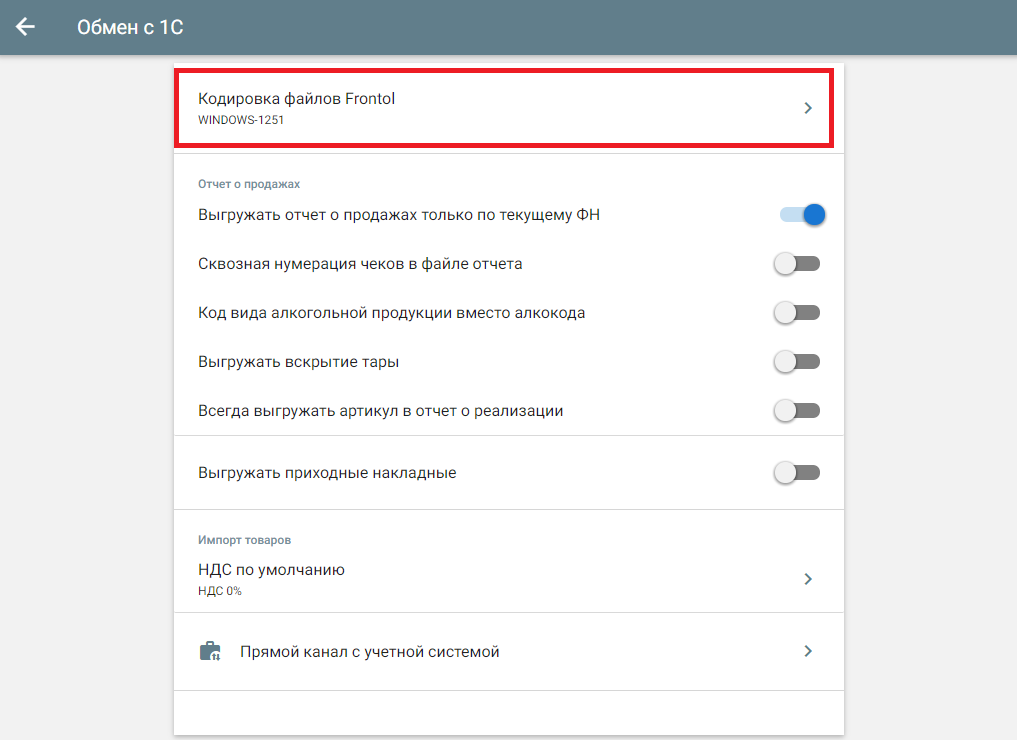This screenshot has width=1017, height=740.
Task: Enable Сквозная нумерация чеков toggle
Action: [797, 264]
